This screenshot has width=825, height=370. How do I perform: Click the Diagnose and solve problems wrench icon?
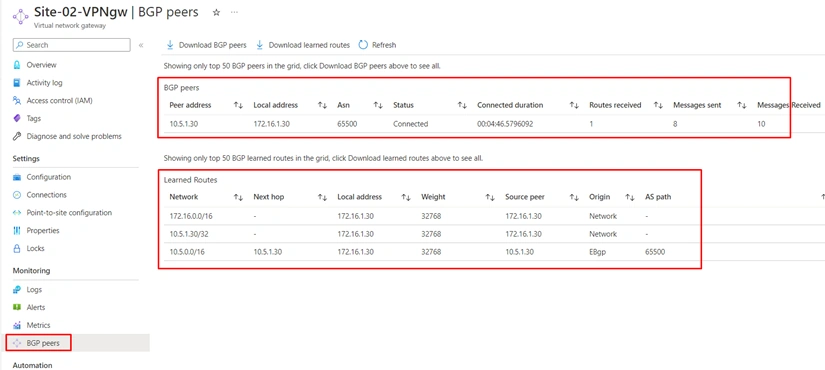[x=17, y=136]
